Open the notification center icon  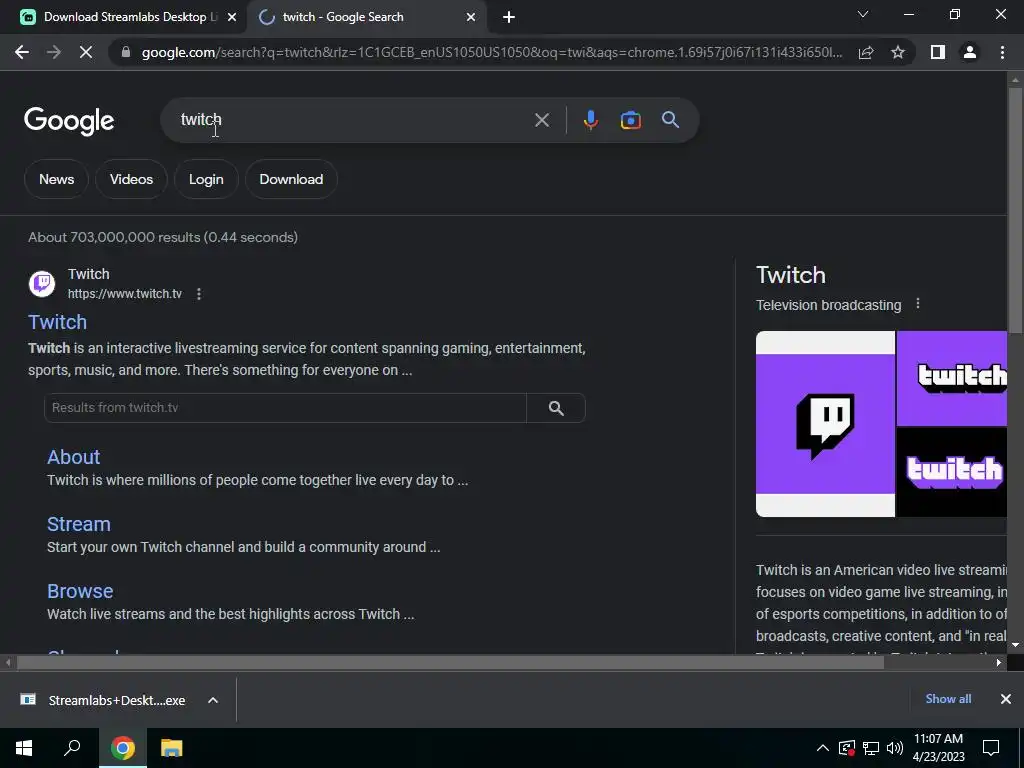(x=991, y=748)
